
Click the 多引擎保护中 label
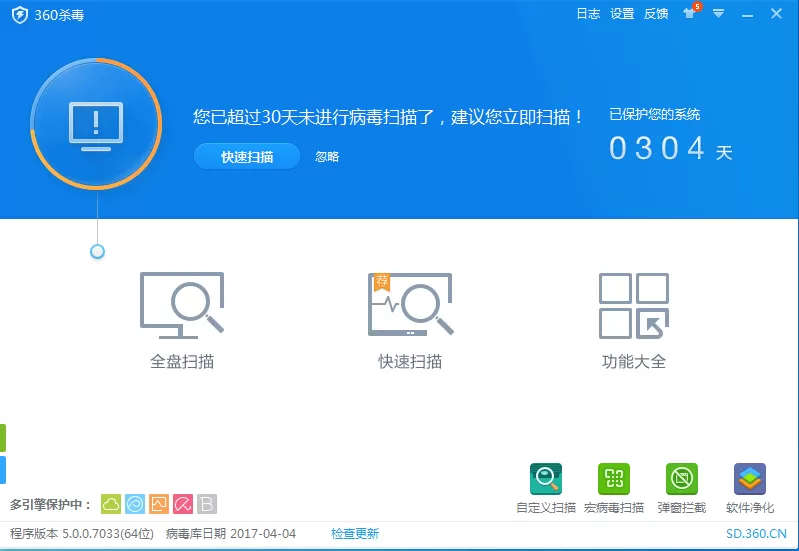coord(51,505)
